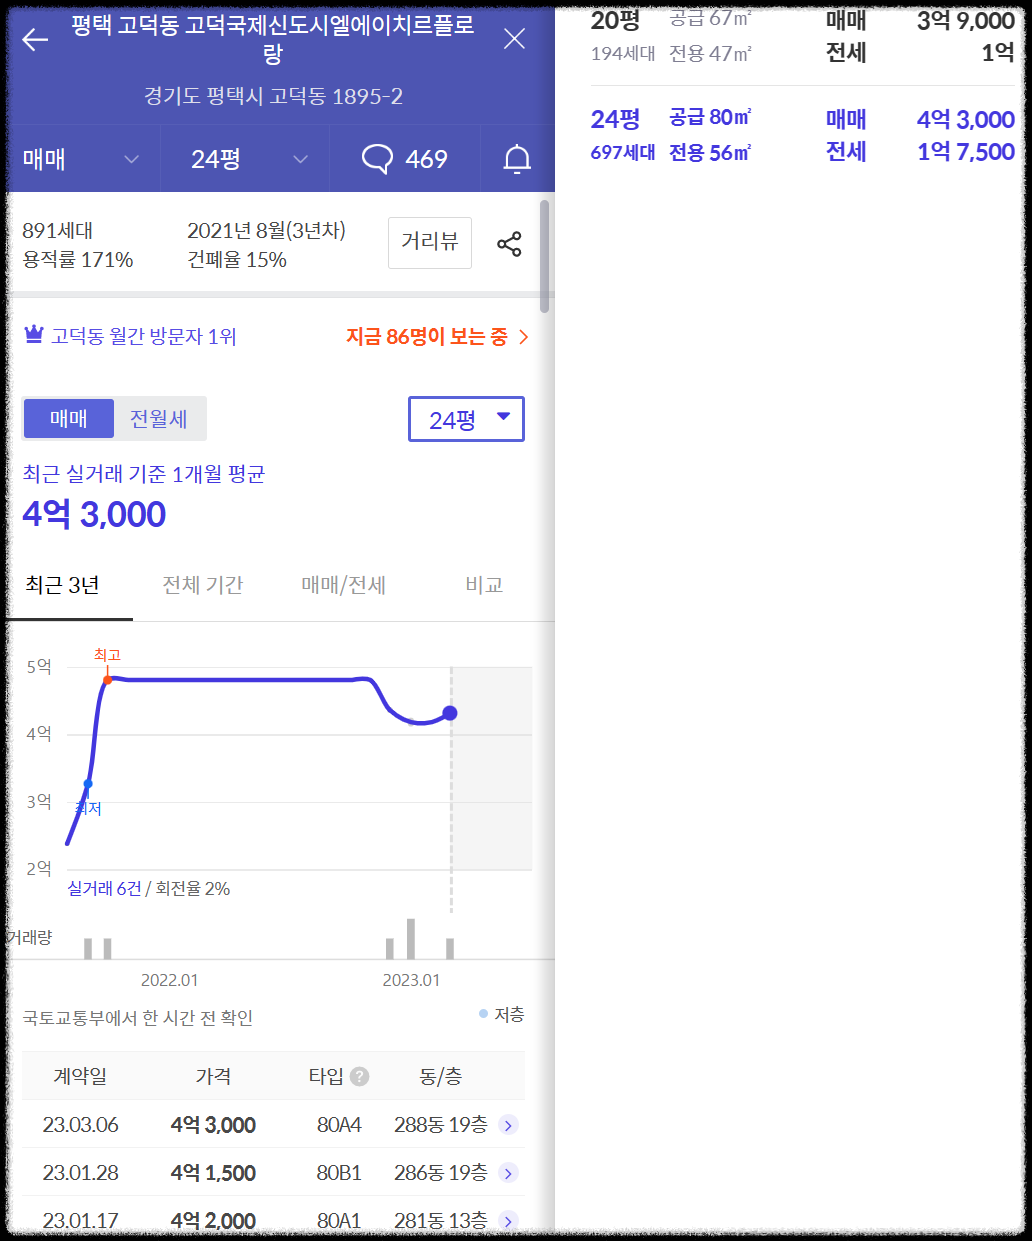Tap the back arrow in the header
This screenshot has height=1241, width=1032.
coord(34,38)
